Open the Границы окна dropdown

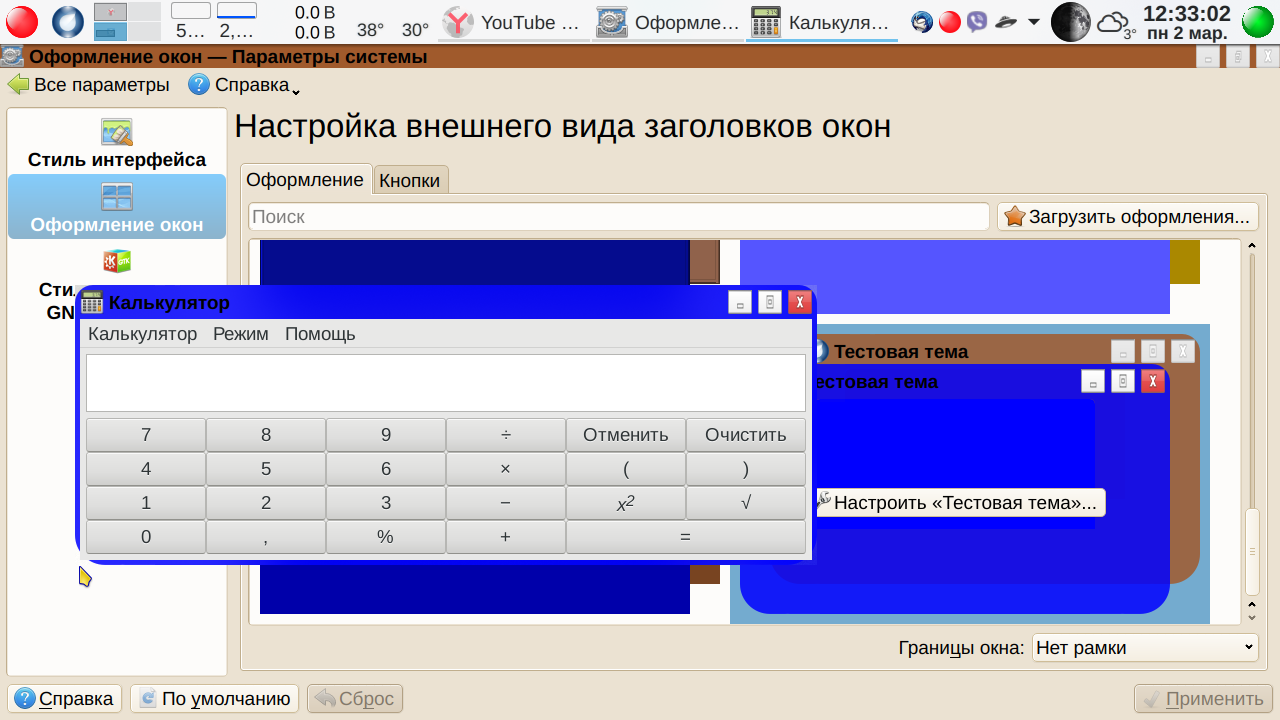pyautogui.click(x=1145, y=648)
